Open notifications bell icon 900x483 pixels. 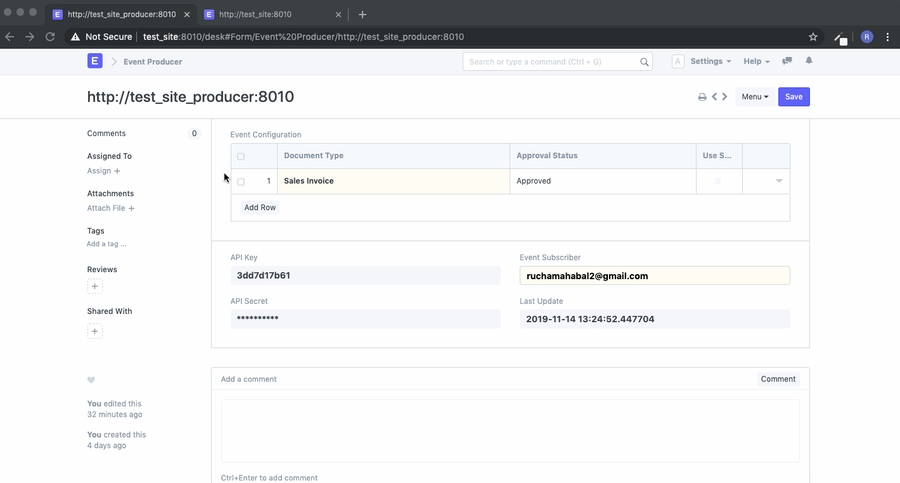click(x=809, y=61)
